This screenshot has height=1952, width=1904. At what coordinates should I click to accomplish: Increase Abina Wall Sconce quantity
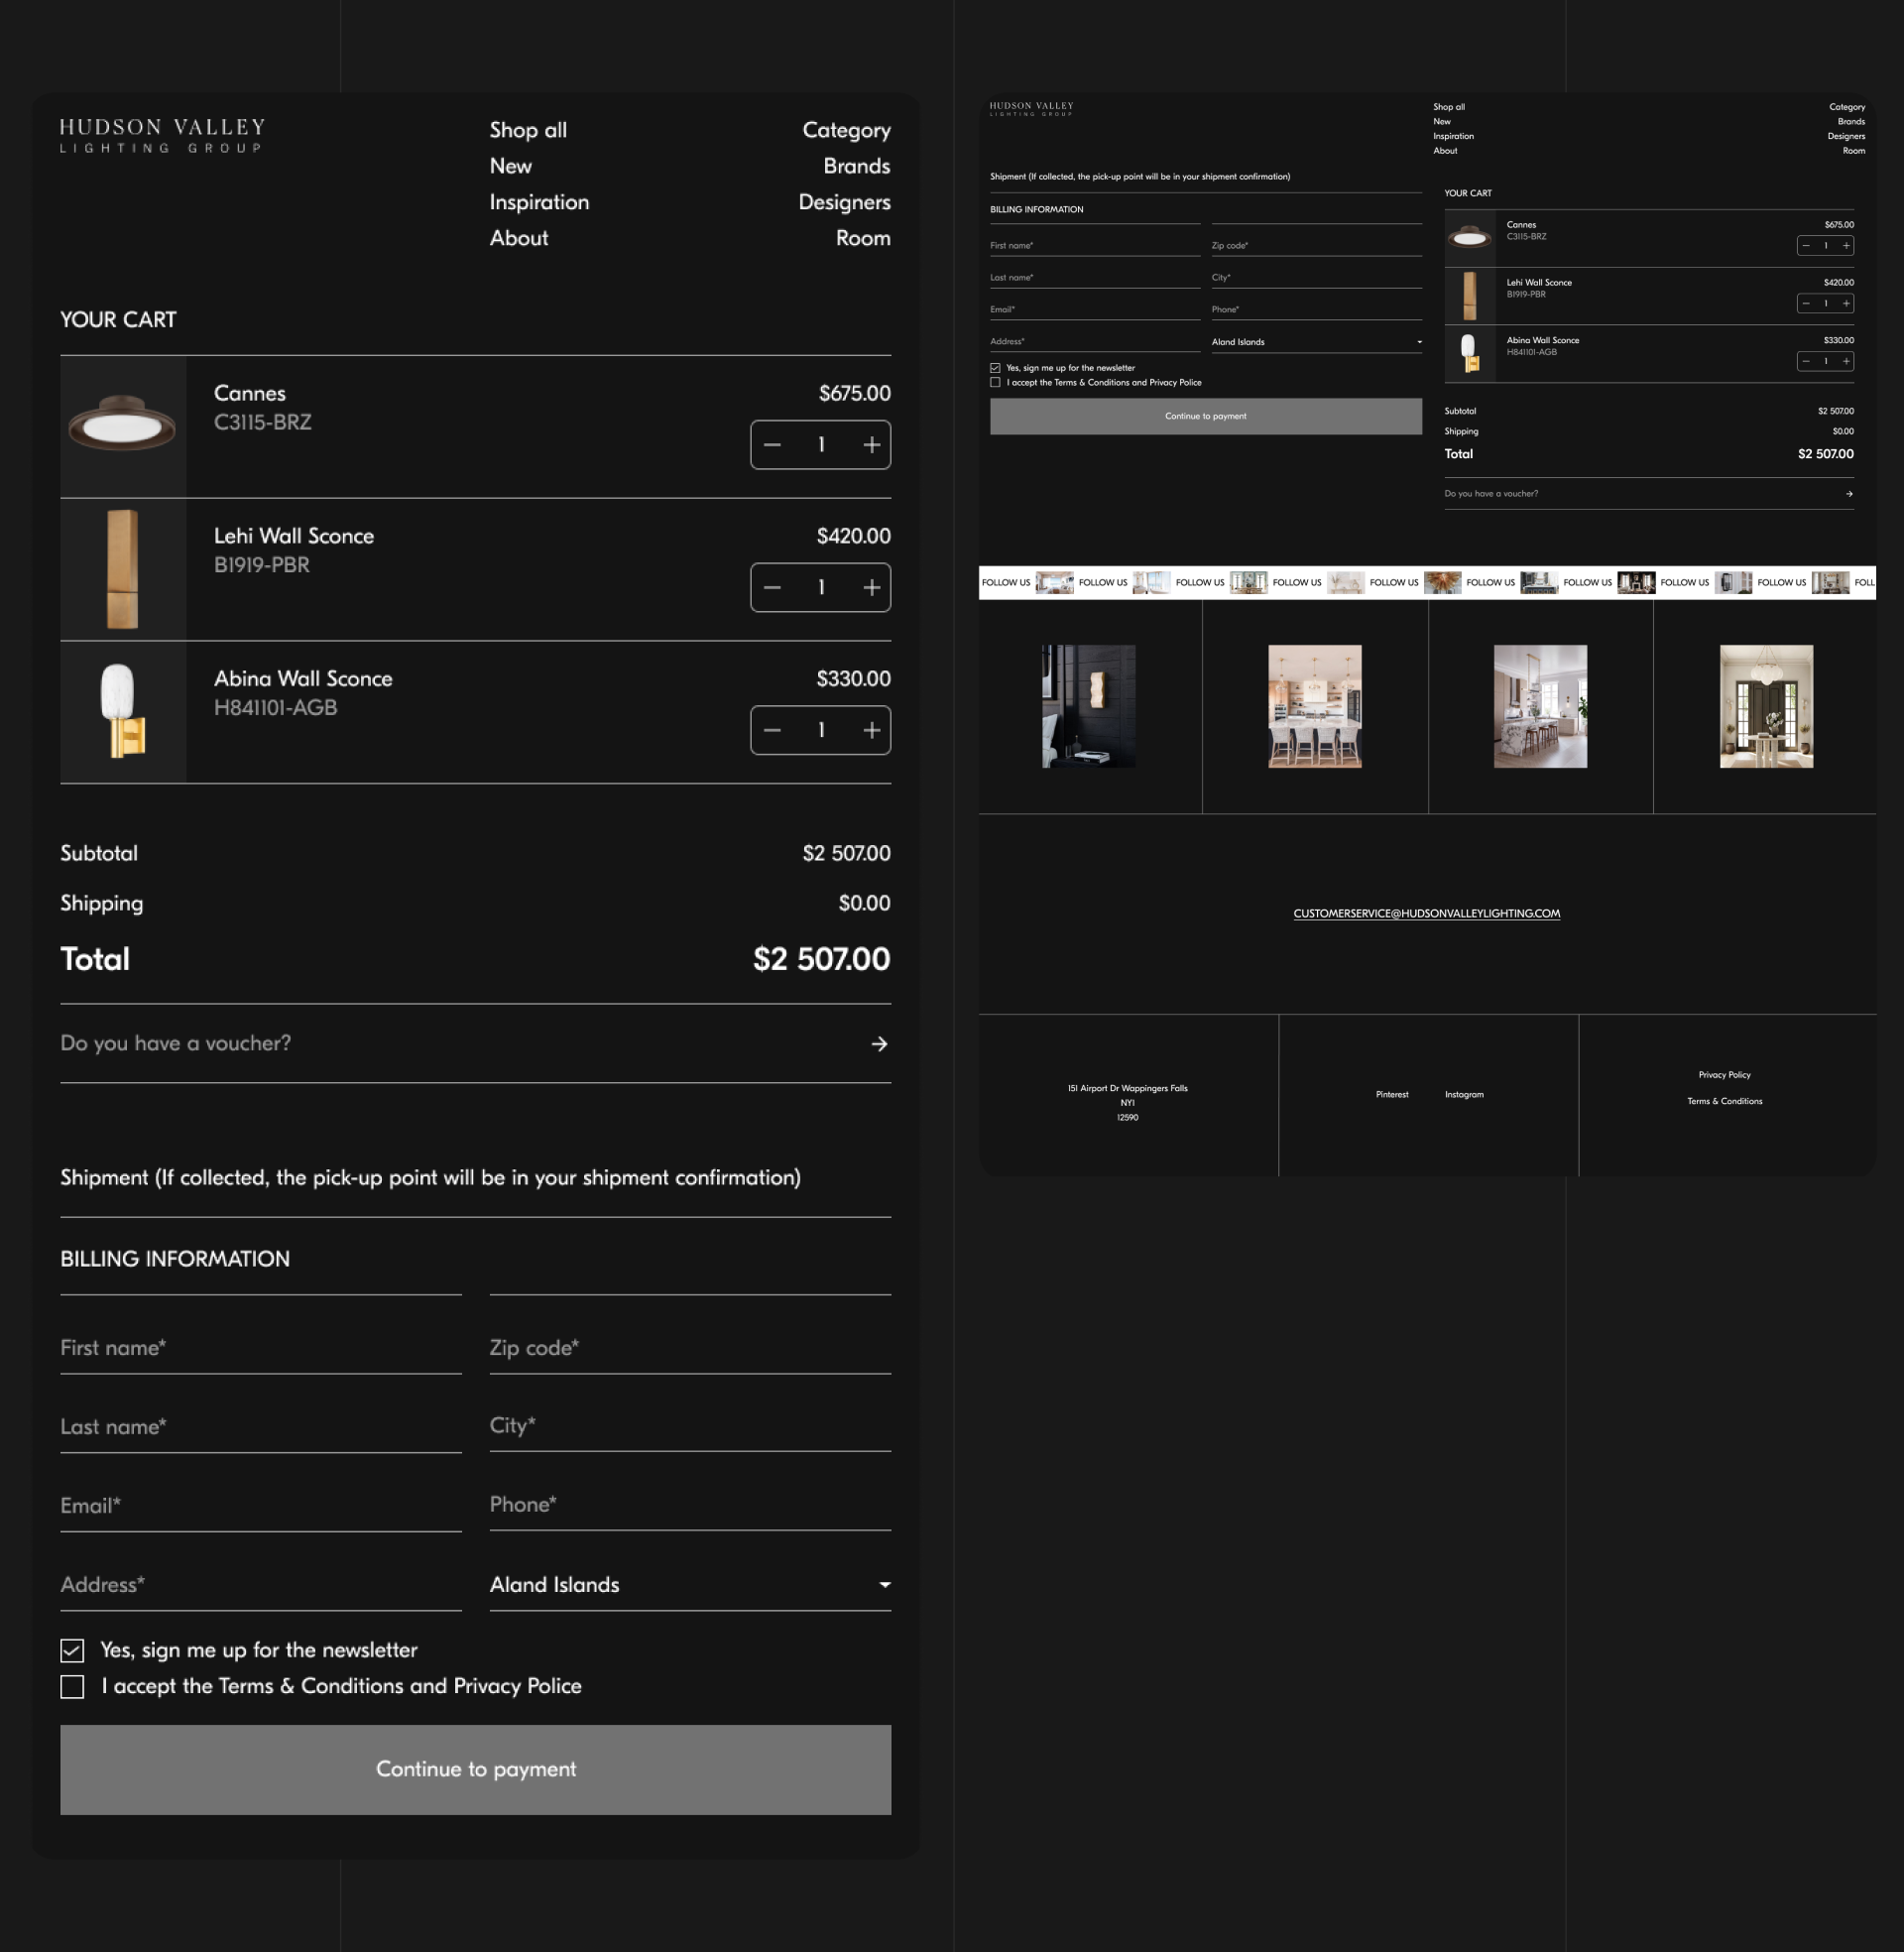(871, 731)
